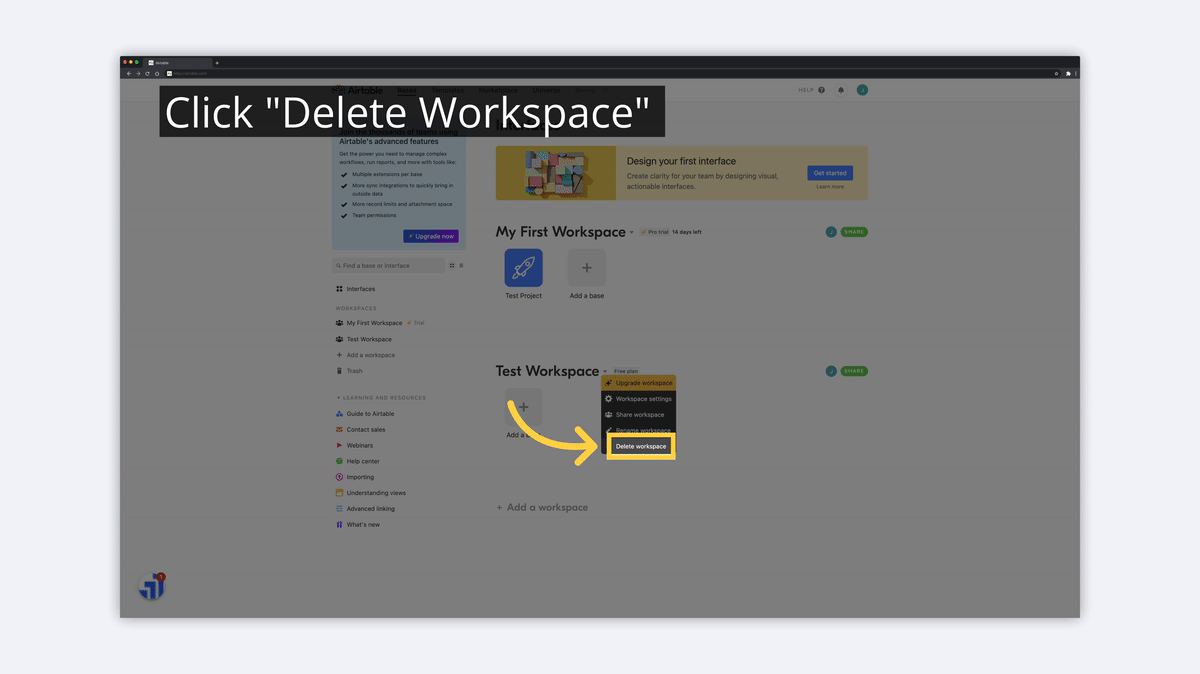Click the Airtable logo
Viewport: 1200px width, 674px height.
click(x=358, y=90)
